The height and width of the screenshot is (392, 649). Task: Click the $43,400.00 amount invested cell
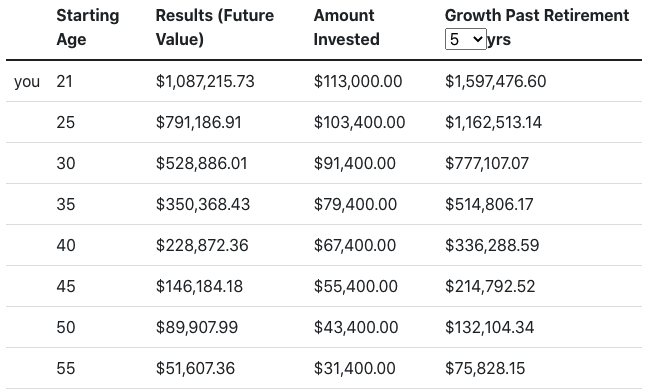click(x=356, y=327)
